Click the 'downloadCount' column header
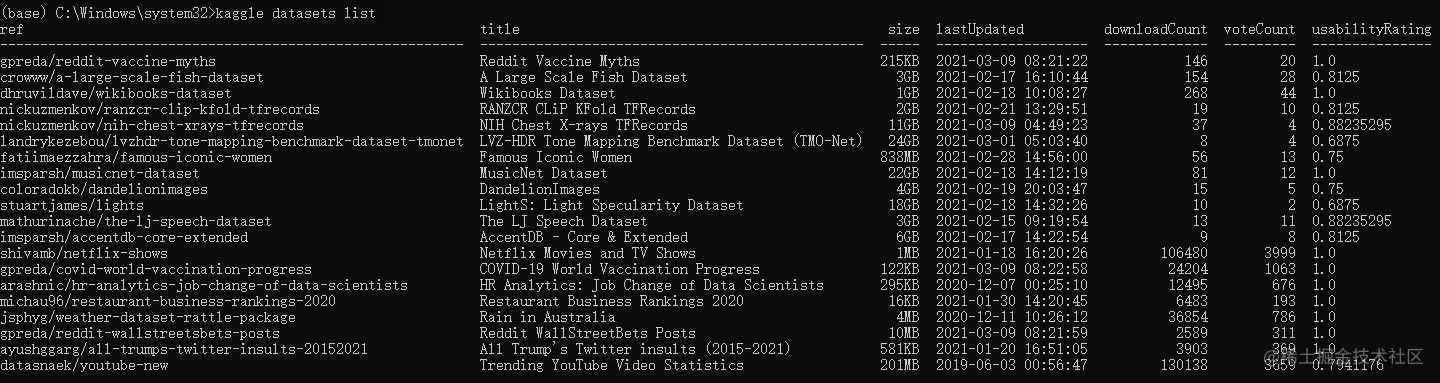This screenshot has height=383, width=1440. coord(1156,29)
